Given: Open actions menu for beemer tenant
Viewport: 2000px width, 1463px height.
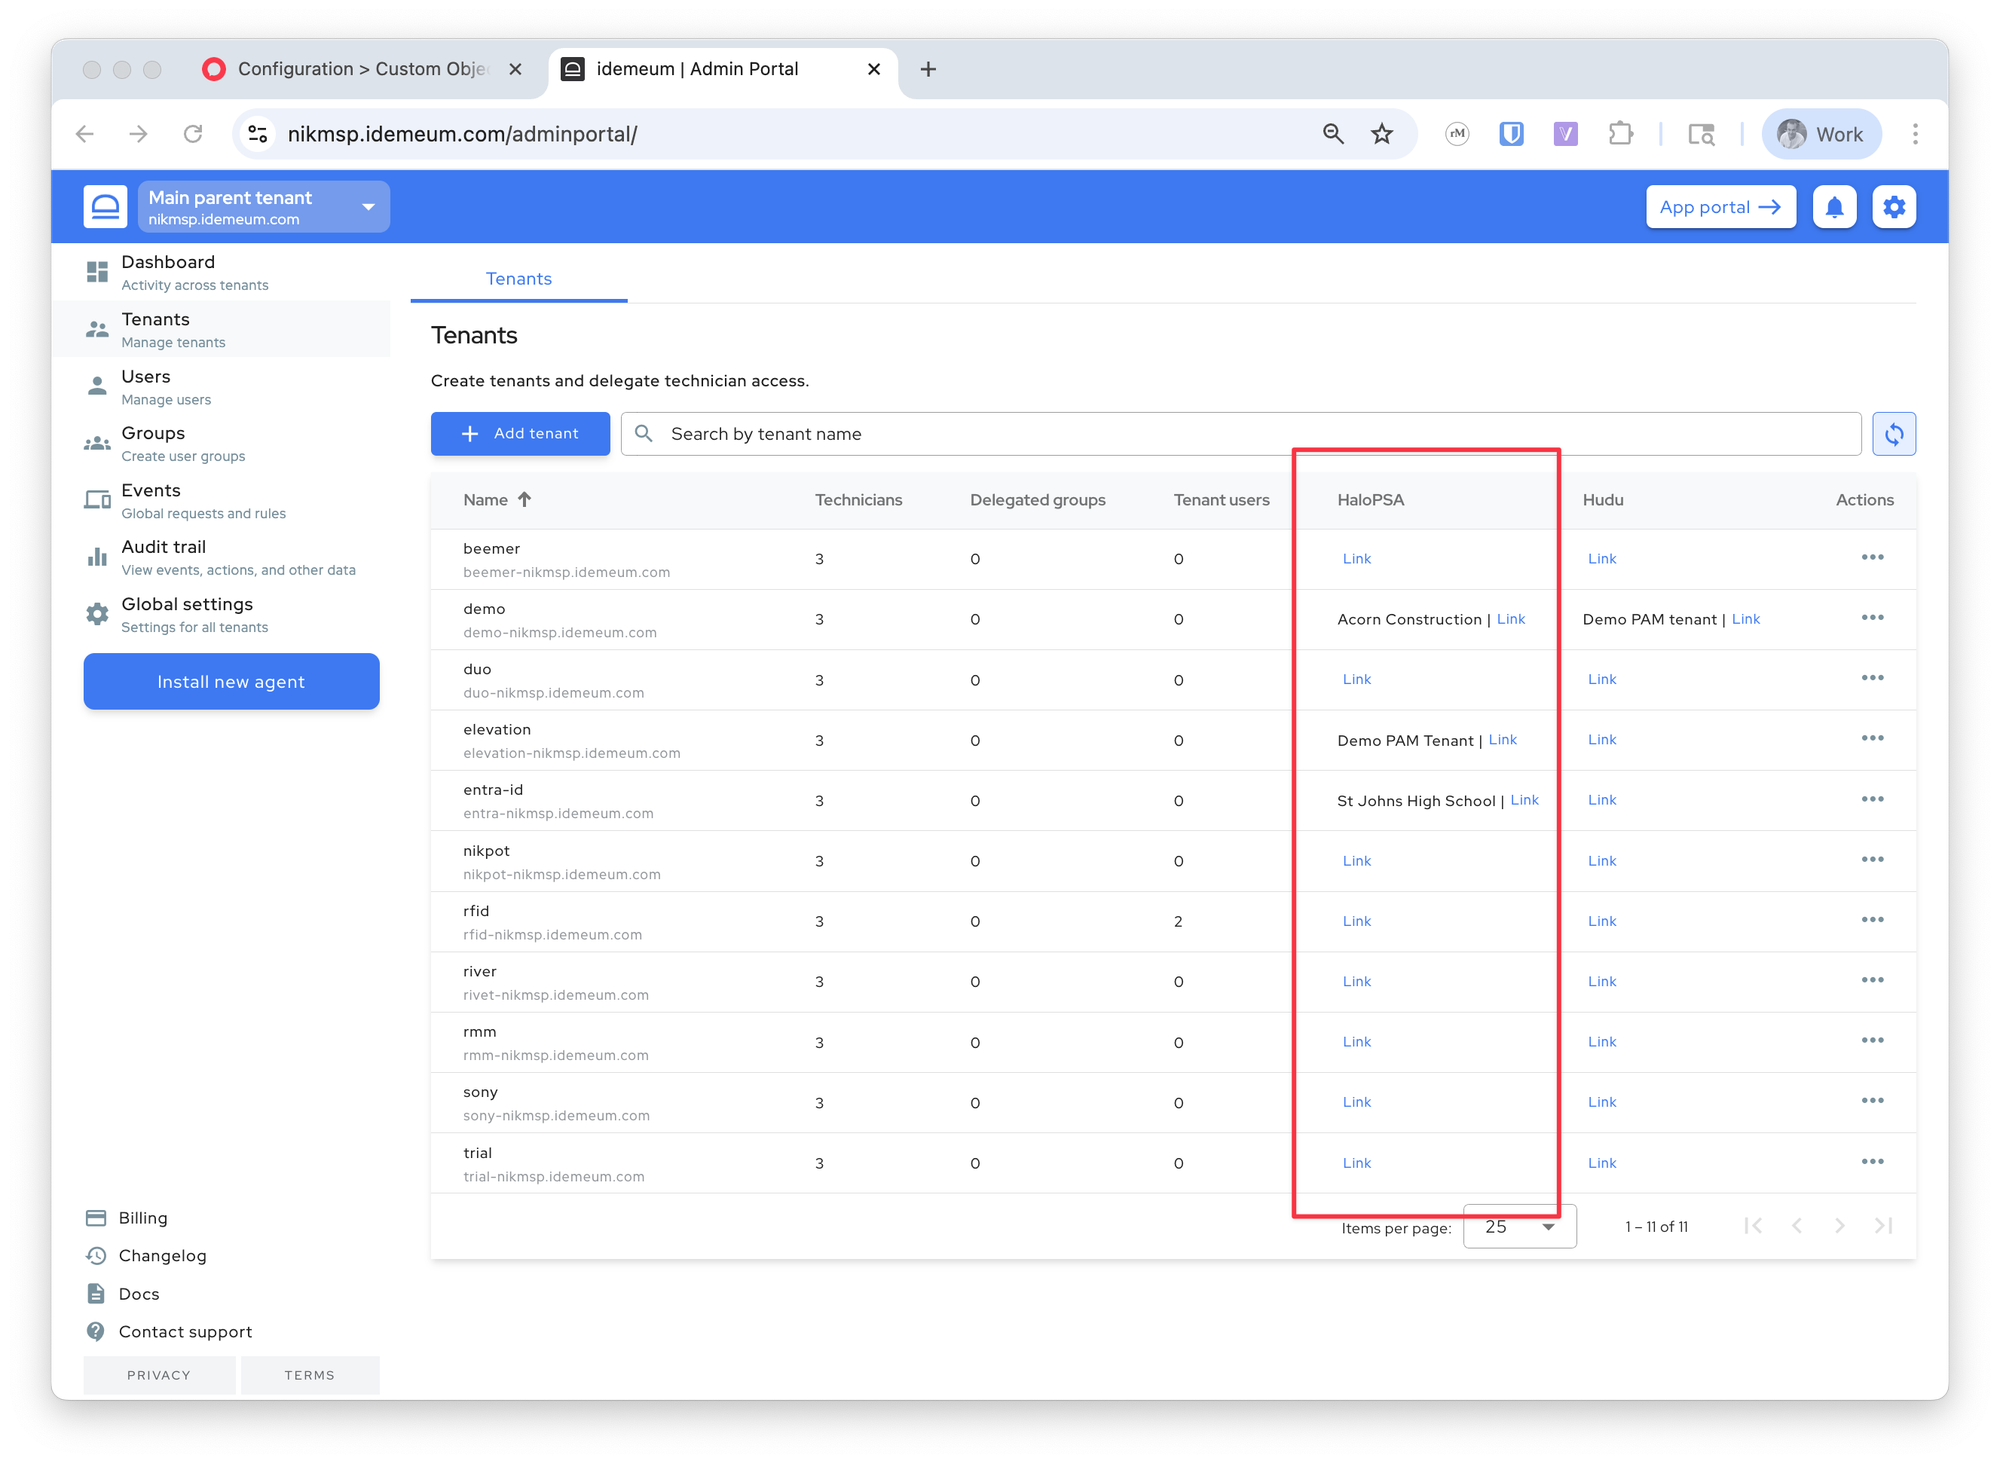Looking at the screenshot, I should point(1872,557).
